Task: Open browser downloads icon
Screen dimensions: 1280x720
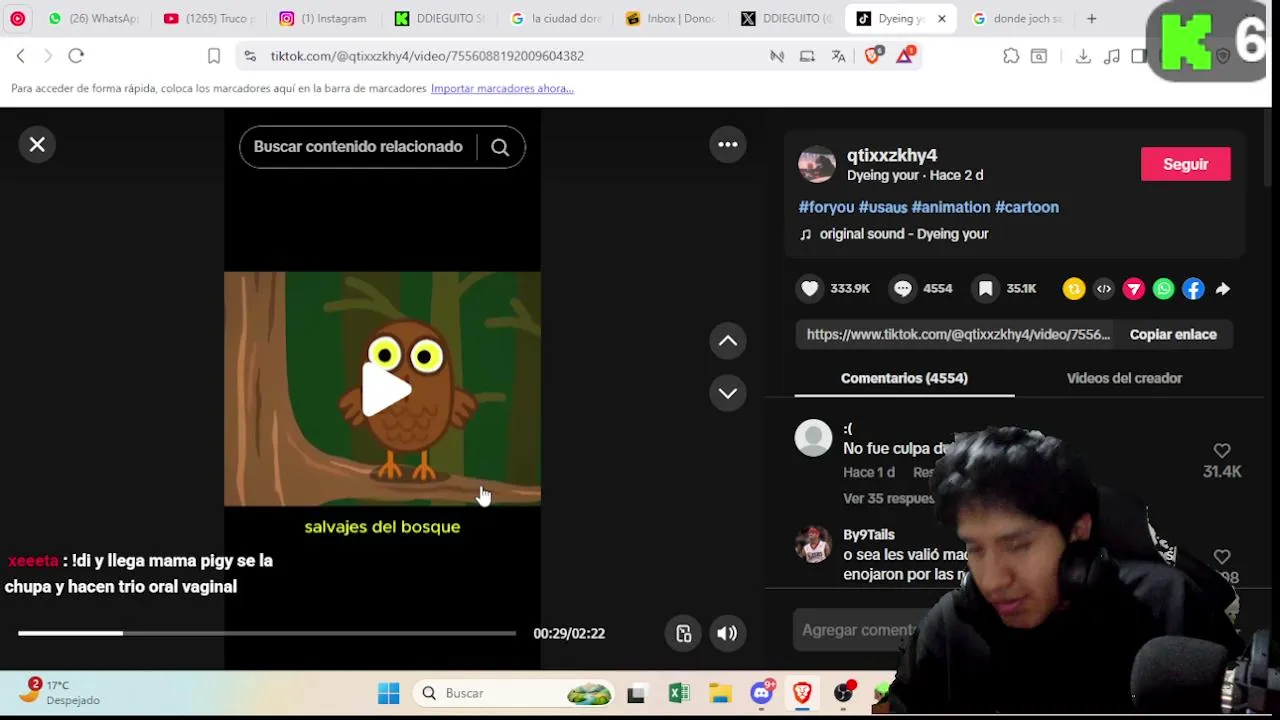Action: [1083, 56]
